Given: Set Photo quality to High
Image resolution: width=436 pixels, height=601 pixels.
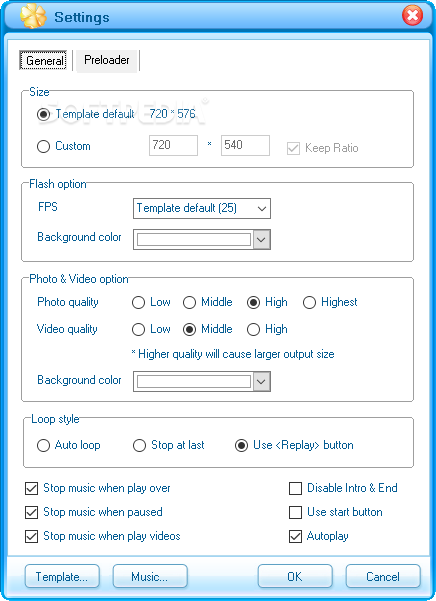Looking at the screenshot, I should point(253,303).
